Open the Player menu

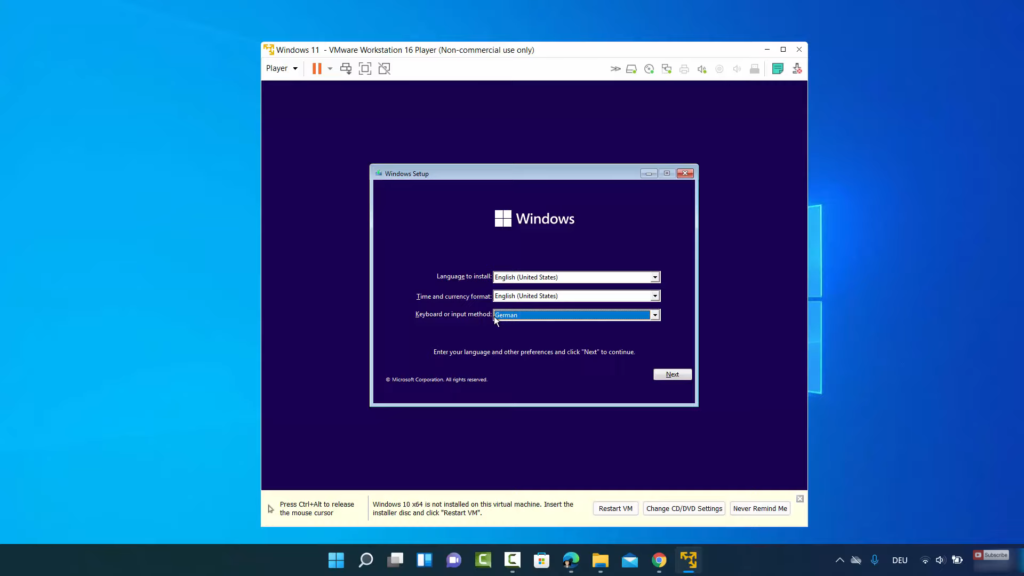[x=281, y=69]
